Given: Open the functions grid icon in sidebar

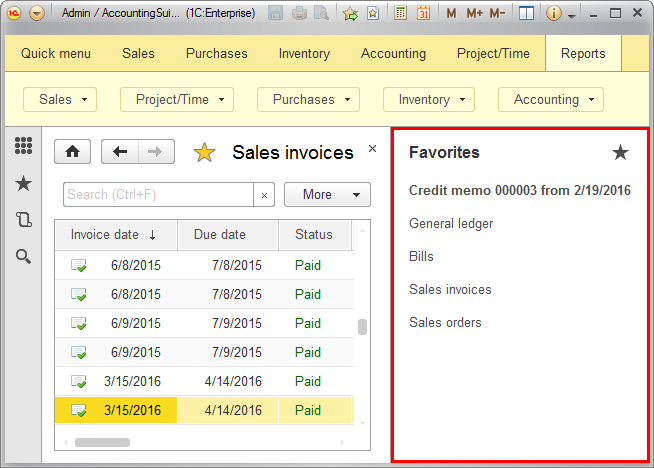Looking at the screenshot, I should [x=23, y=146].
